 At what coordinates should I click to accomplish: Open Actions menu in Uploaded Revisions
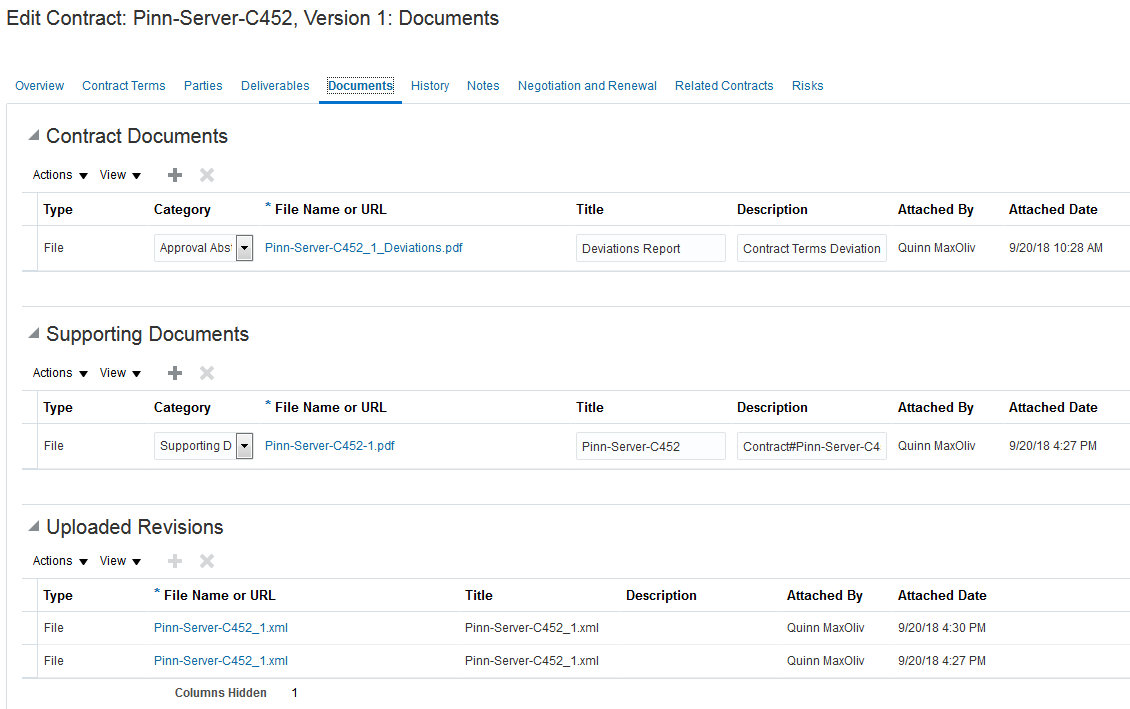[x=60, y=561]
